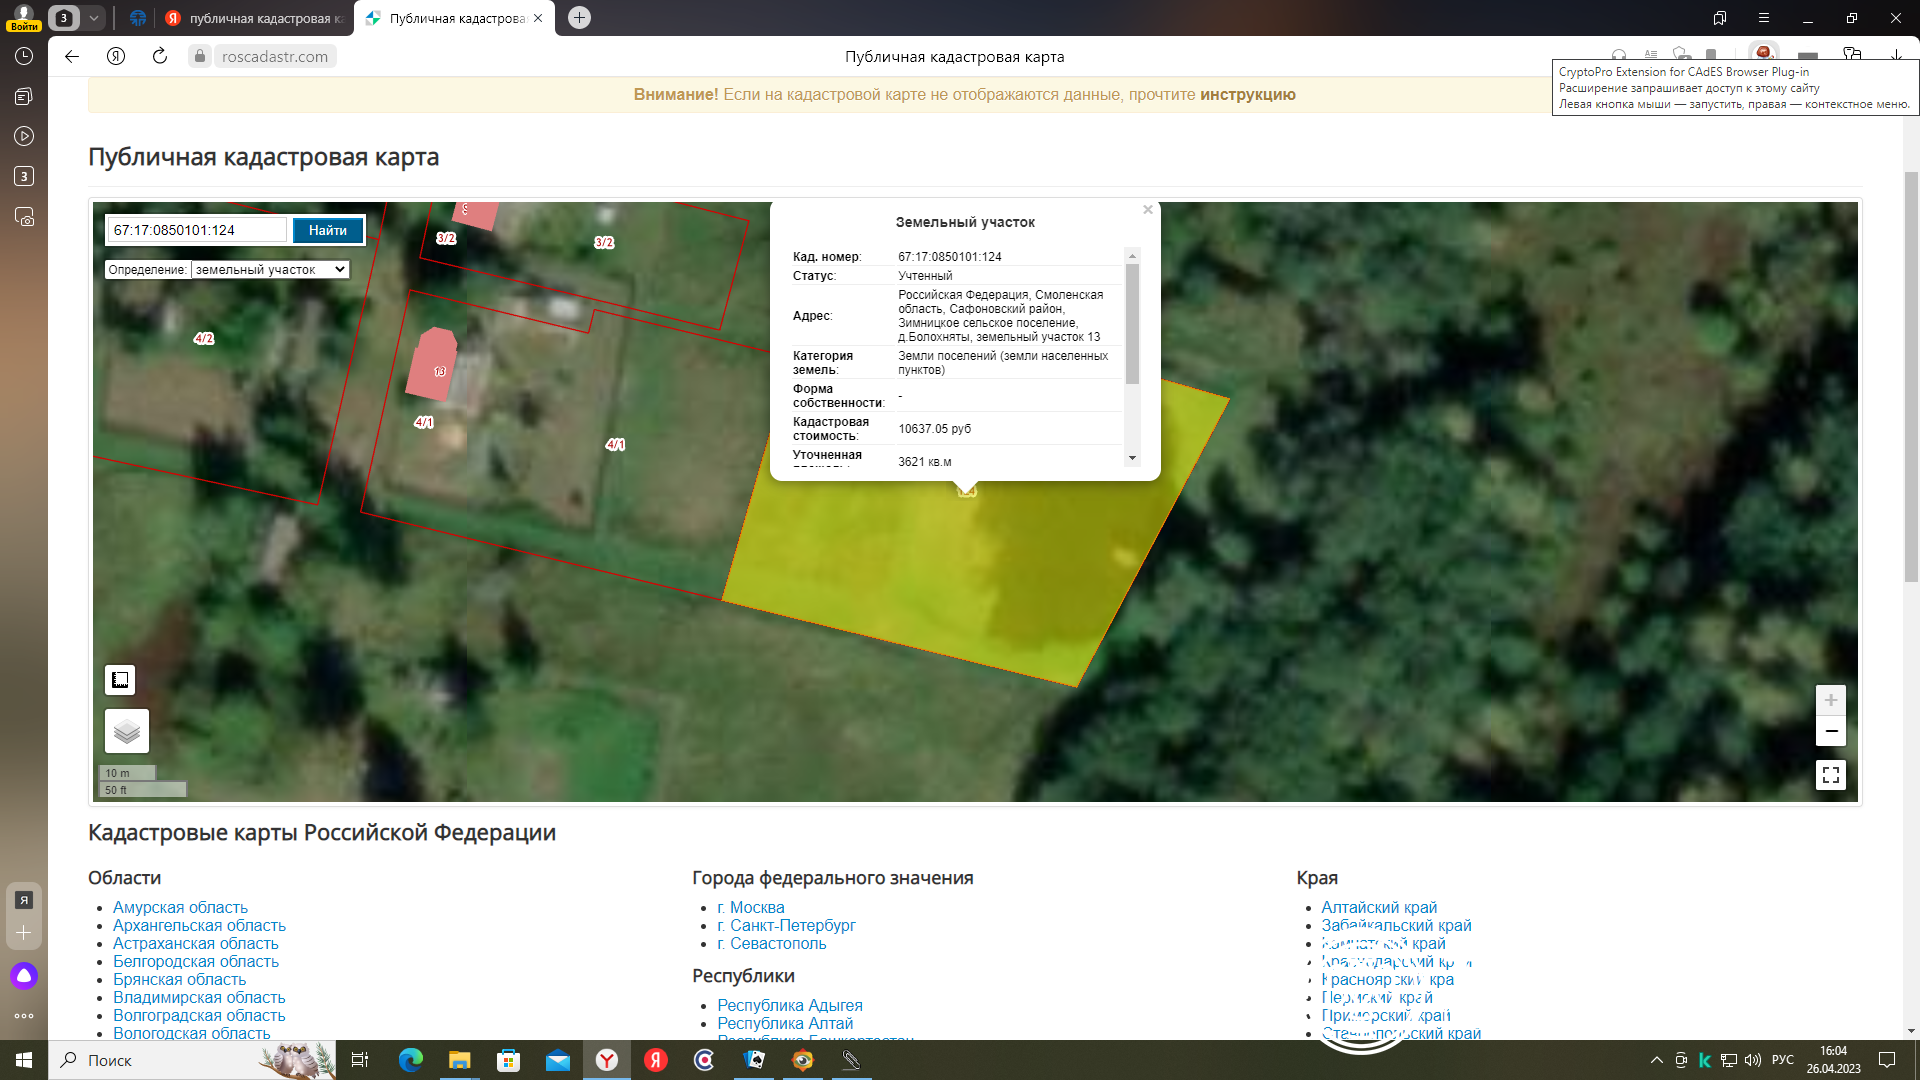Viewport: 1920px width, 1080px height.
Task: Open Windows Start menu
Action: coord(24,1060)
